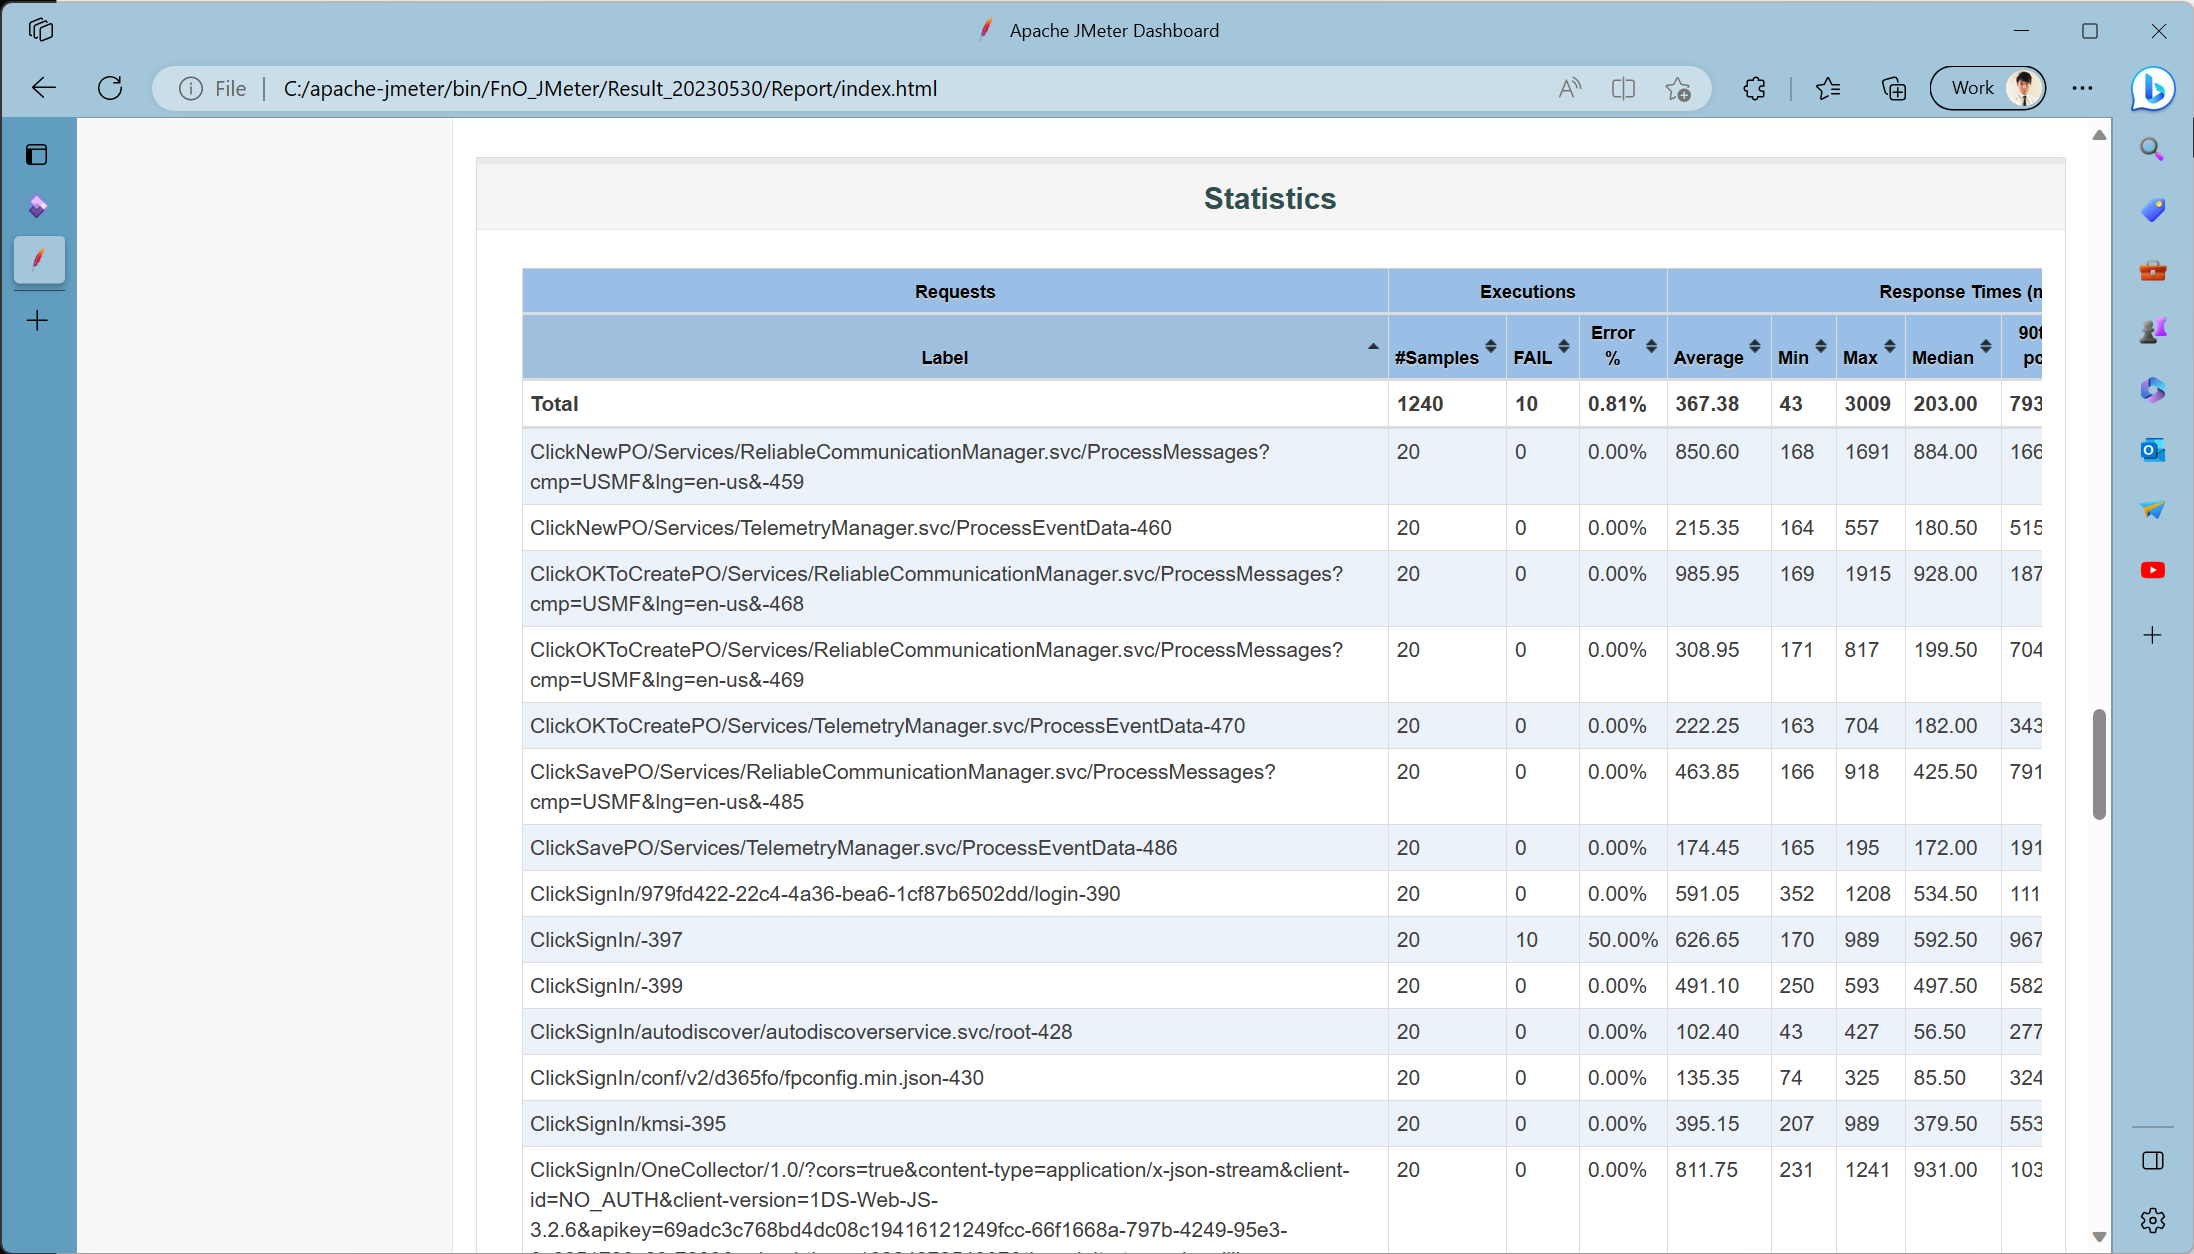Open a new tab with the plus icon
Screen dimensions: 2194x1254
pos(37,320)
